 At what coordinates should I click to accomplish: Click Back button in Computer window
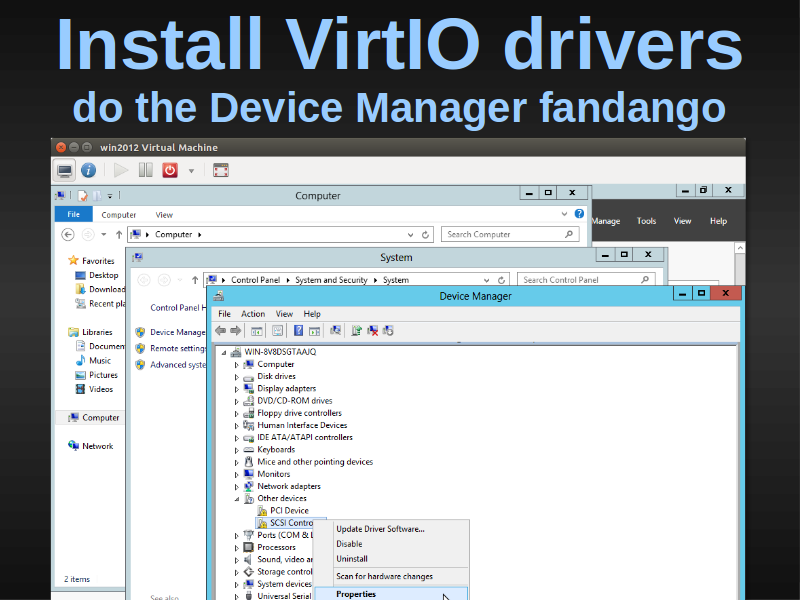(67, 235)
